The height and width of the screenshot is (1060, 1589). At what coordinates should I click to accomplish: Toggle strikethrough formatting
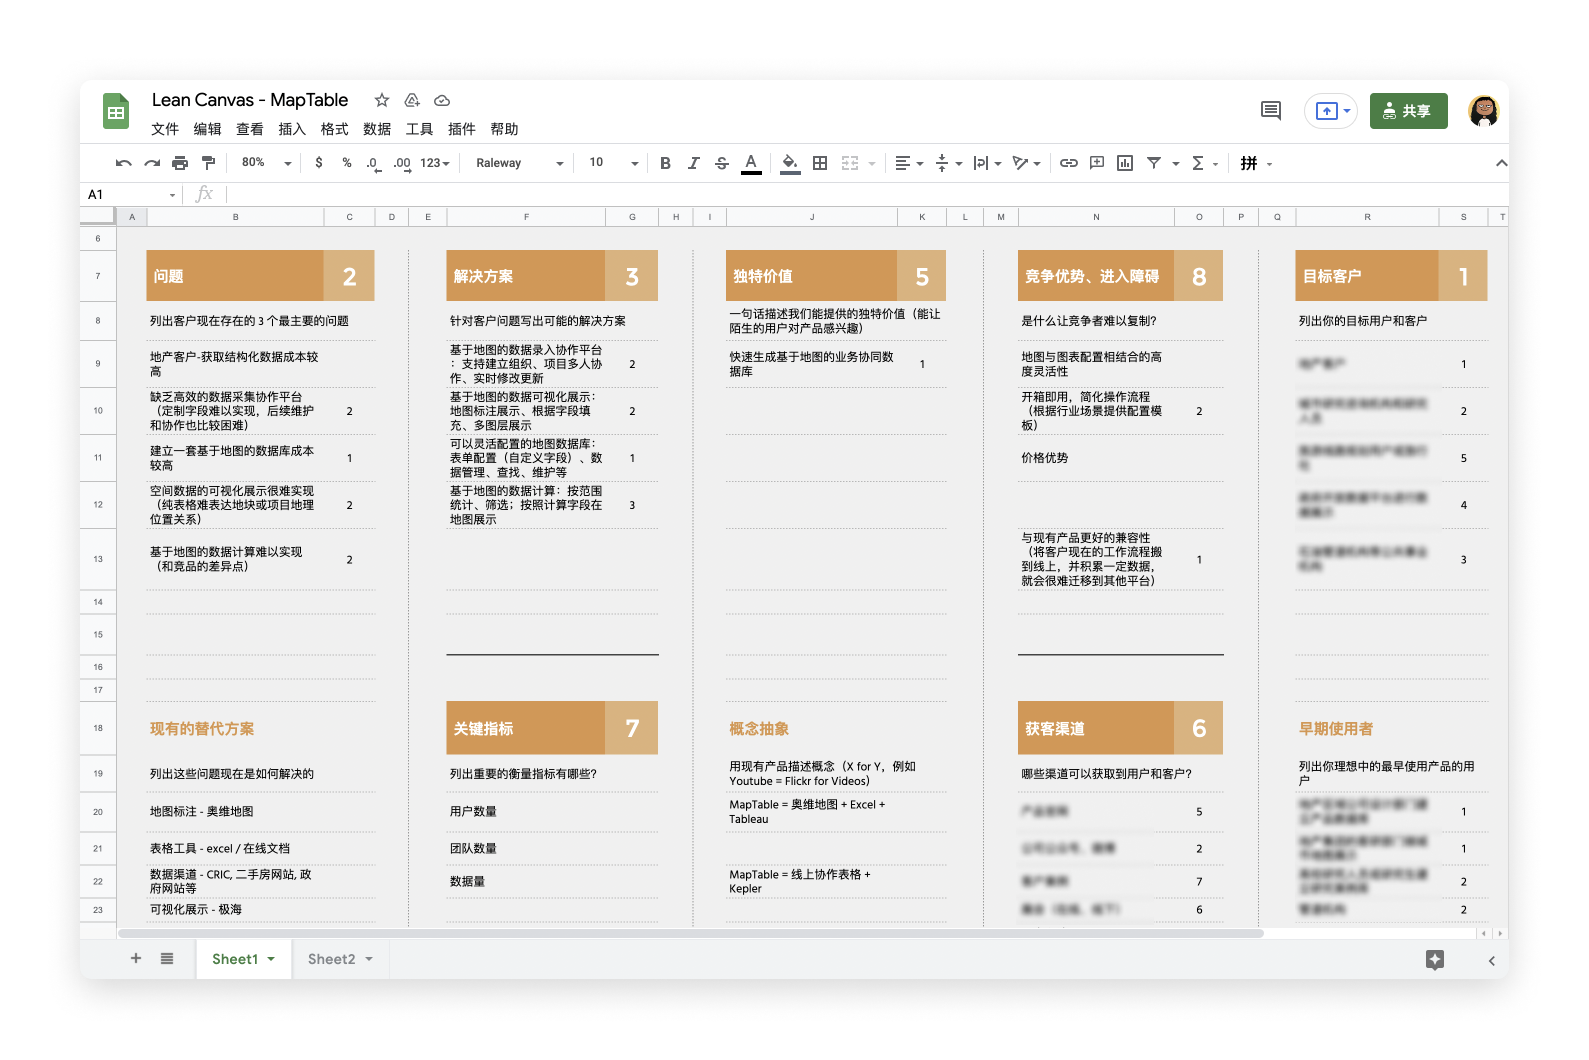click(x=722, y=163)
